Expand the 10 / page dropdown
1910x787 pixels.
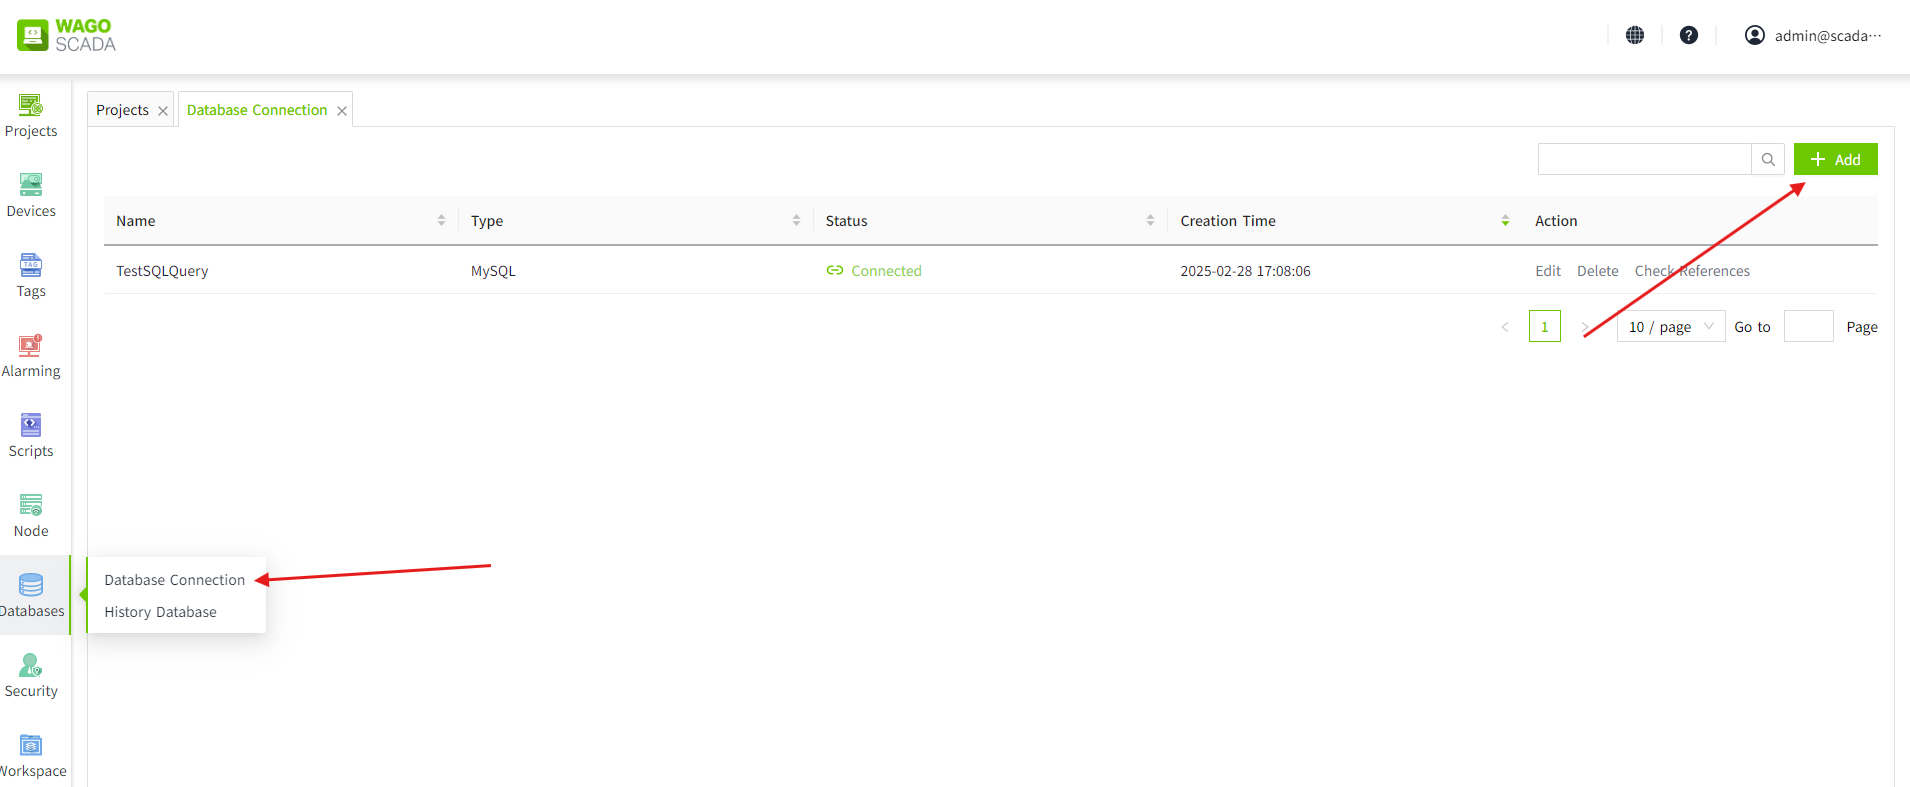click(x=1670, y=327)
